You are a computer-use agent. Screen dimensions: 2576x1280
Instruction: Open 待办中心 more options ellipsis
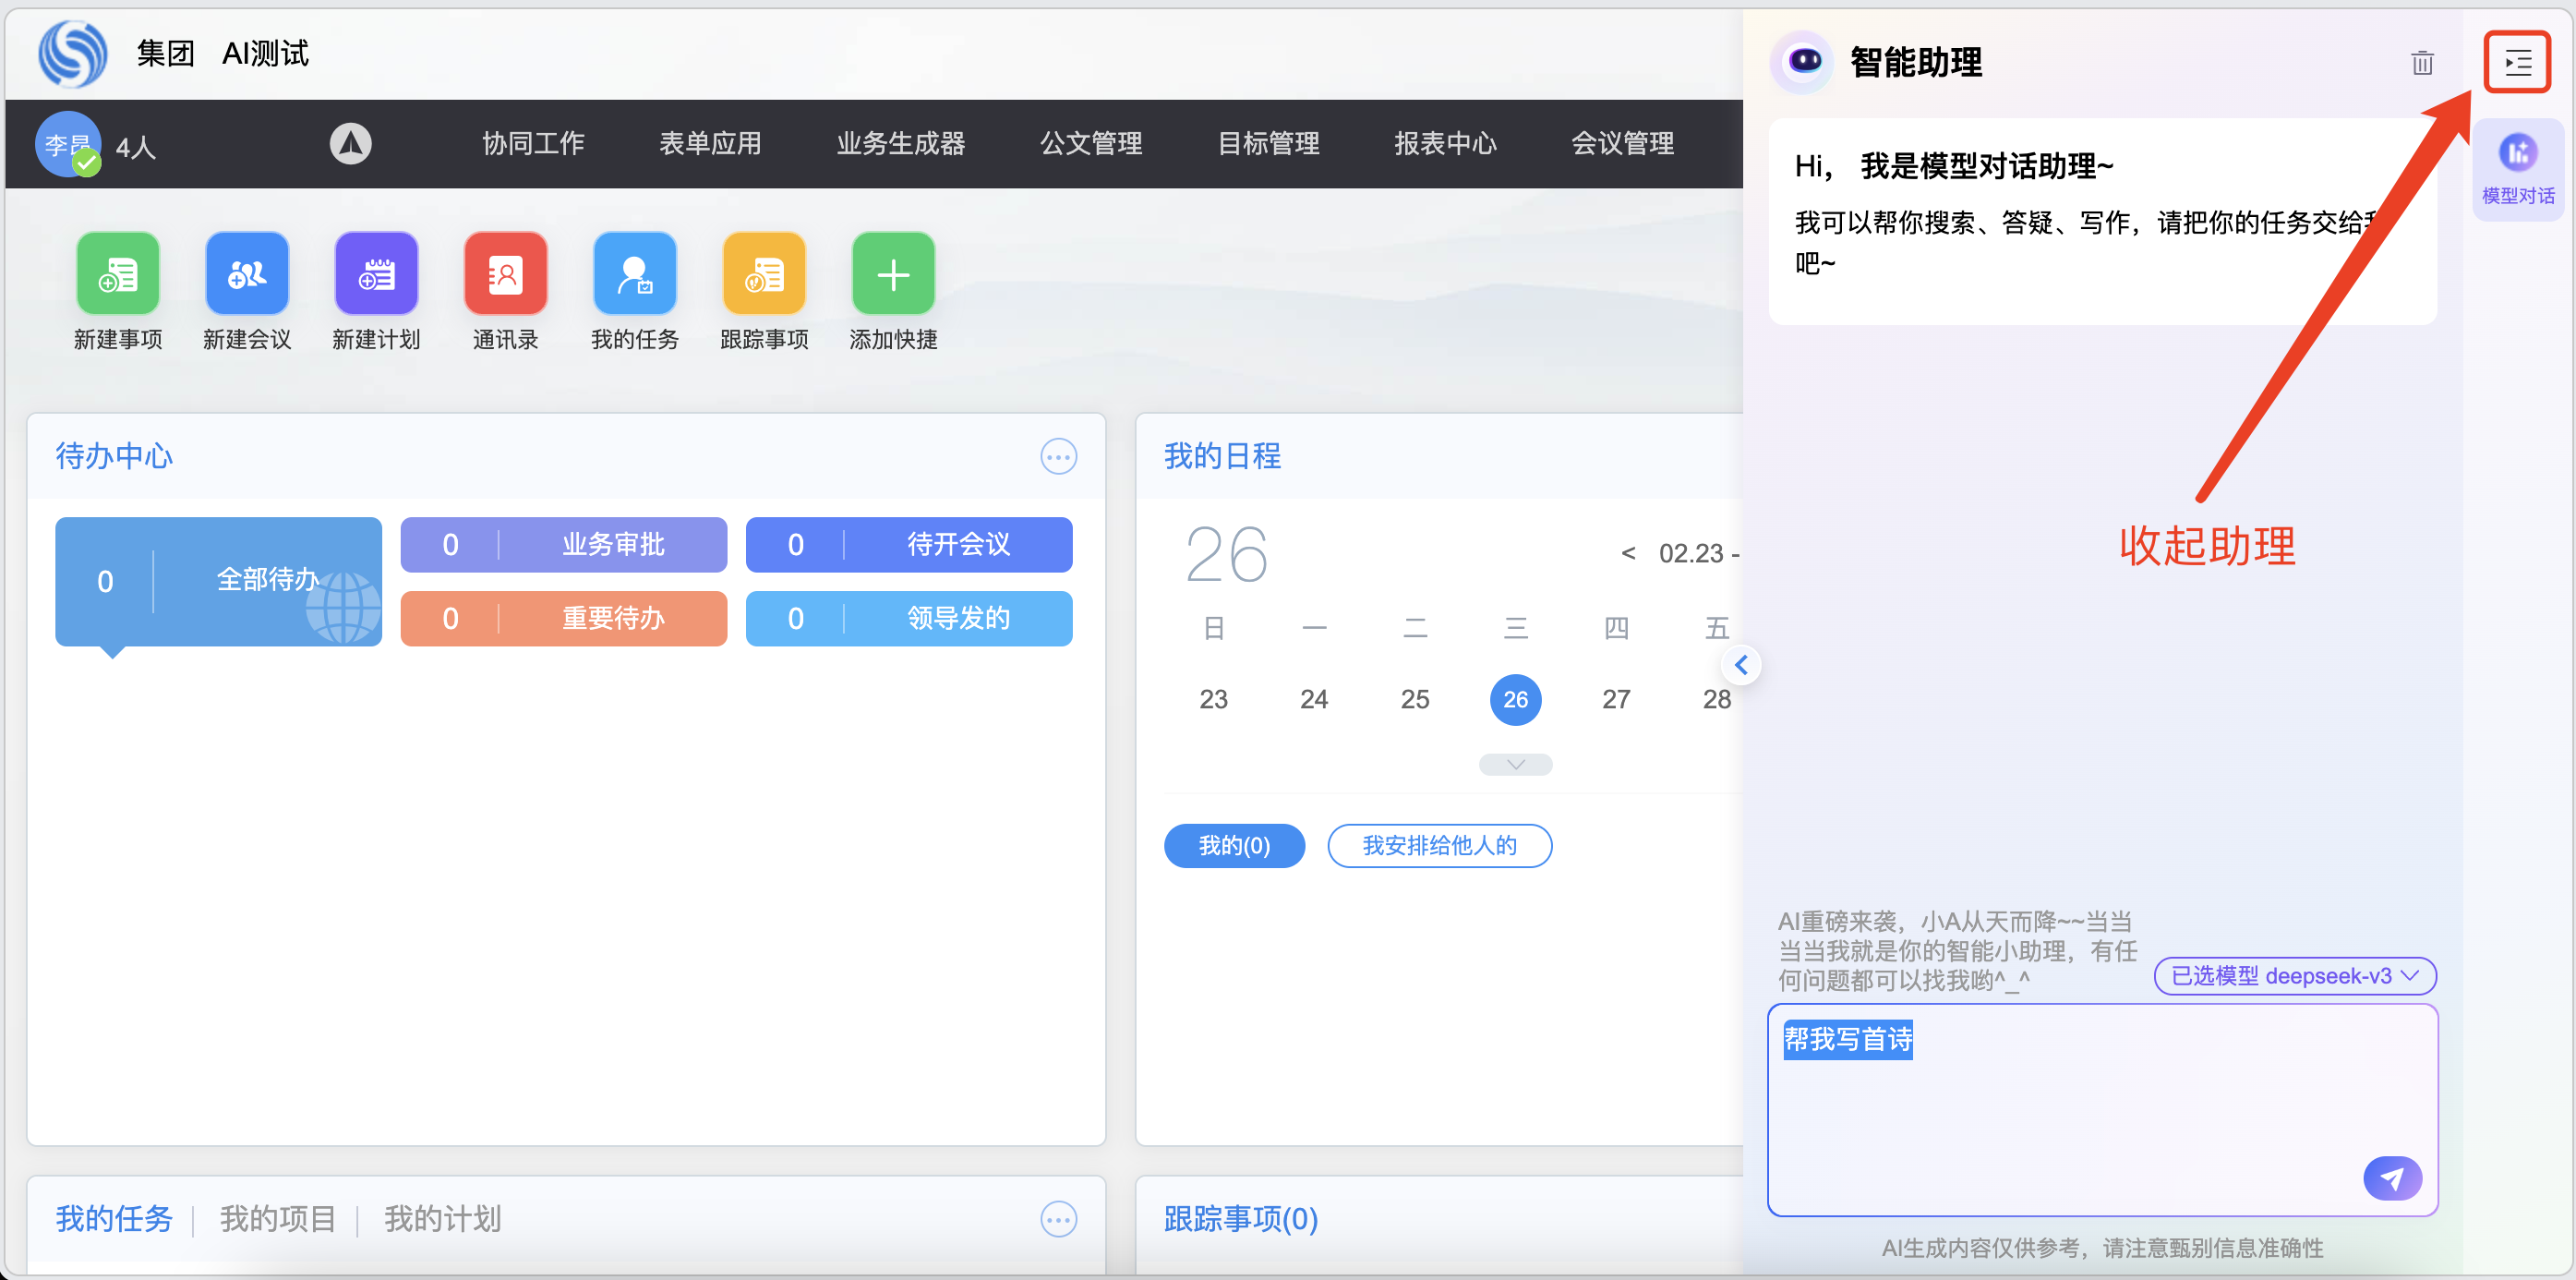pos(1058,457)
